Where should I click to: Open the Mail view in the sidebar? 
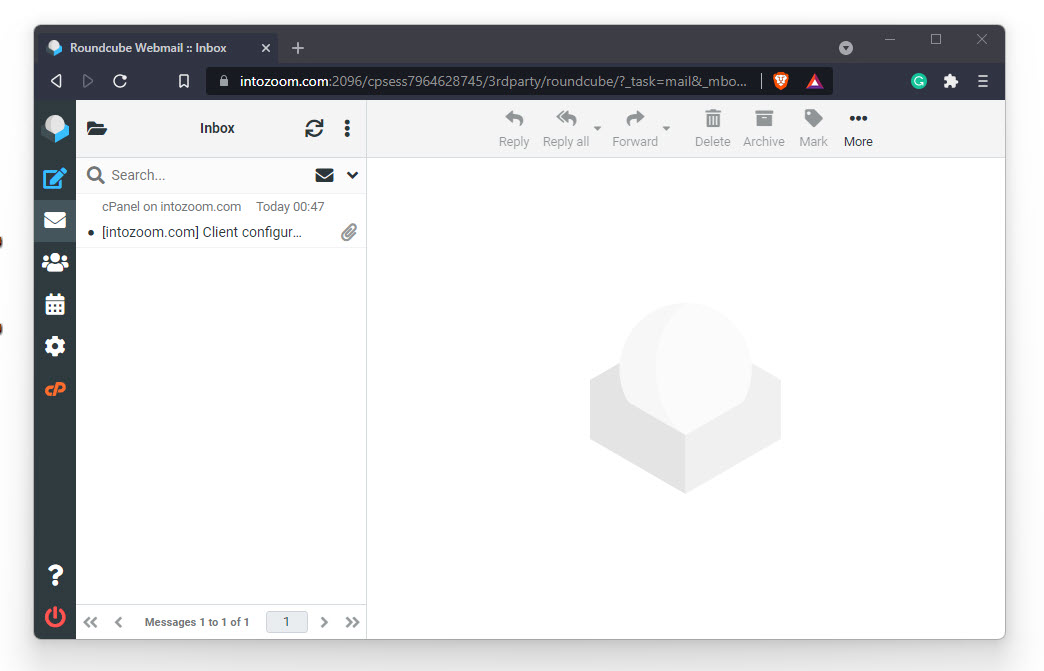click(55, 220)
